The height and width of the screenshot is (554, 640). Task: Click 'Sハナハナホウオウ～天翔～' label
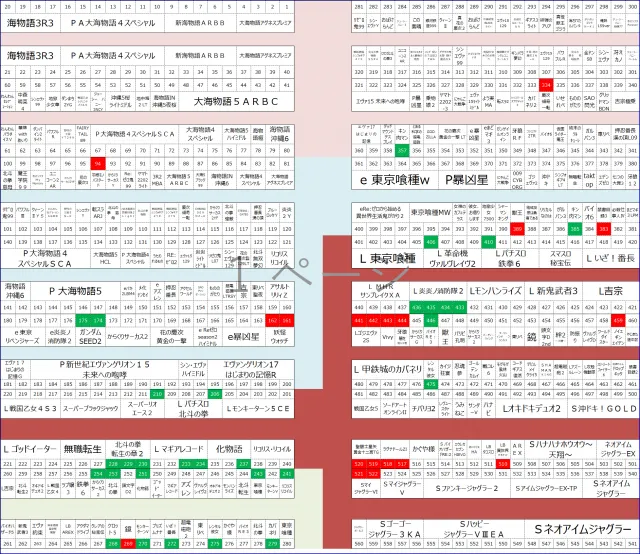pos(560,449)
